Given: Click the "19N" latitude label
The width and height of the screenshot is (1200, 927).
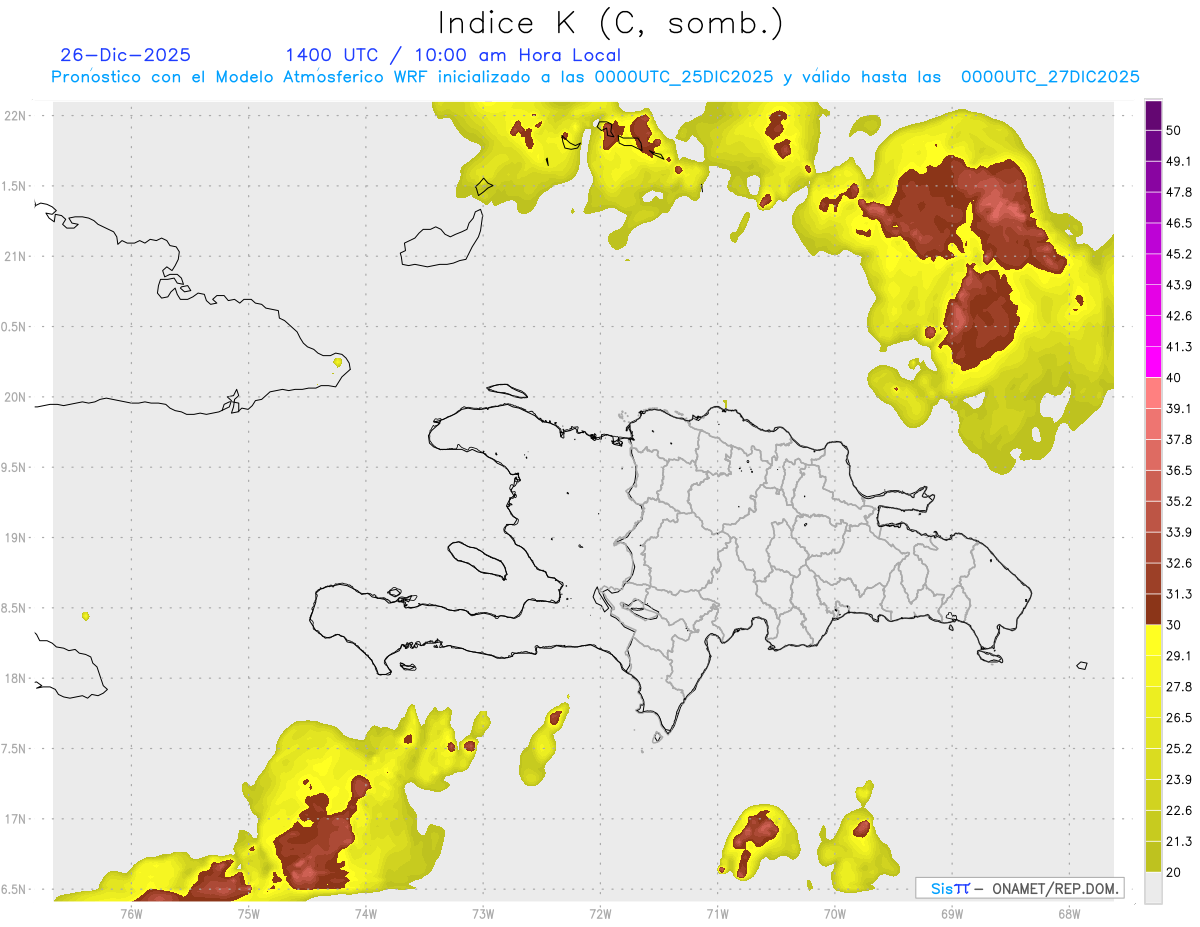Looking at the screenshot, I should click(x=15, y=537).
